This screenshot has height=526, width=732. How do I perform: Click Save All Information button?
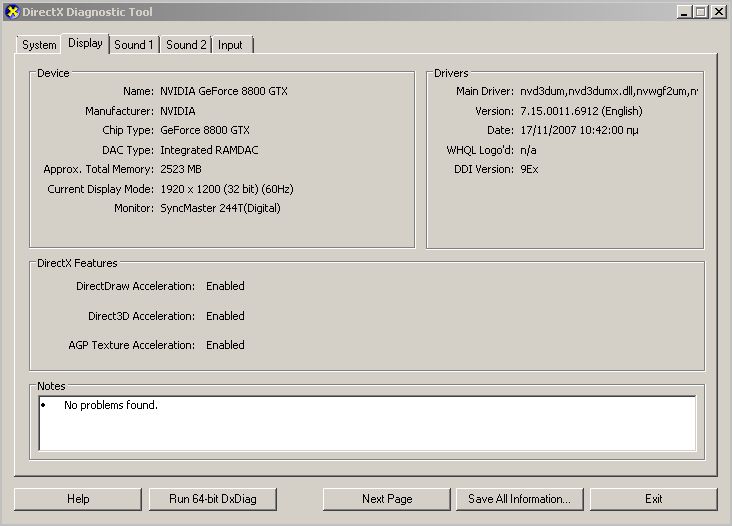click(520, 499)
